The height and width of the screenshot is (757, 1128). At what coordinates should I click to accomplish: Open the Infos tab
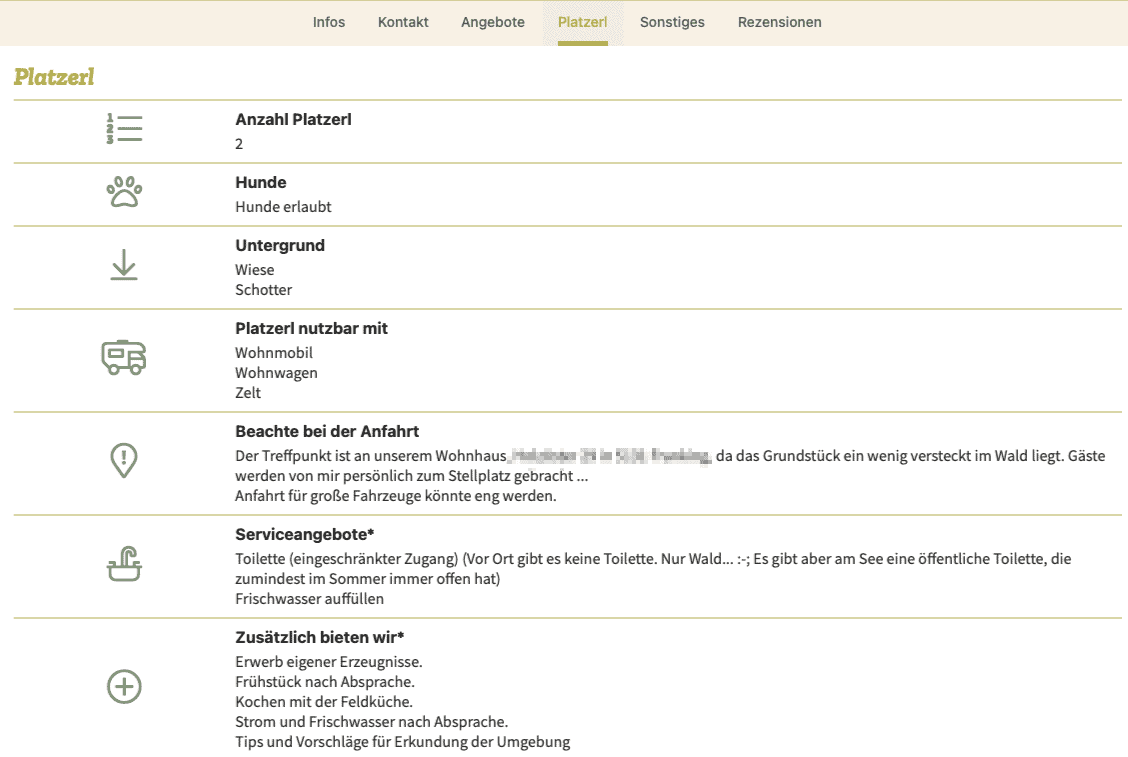pos(329,22)
